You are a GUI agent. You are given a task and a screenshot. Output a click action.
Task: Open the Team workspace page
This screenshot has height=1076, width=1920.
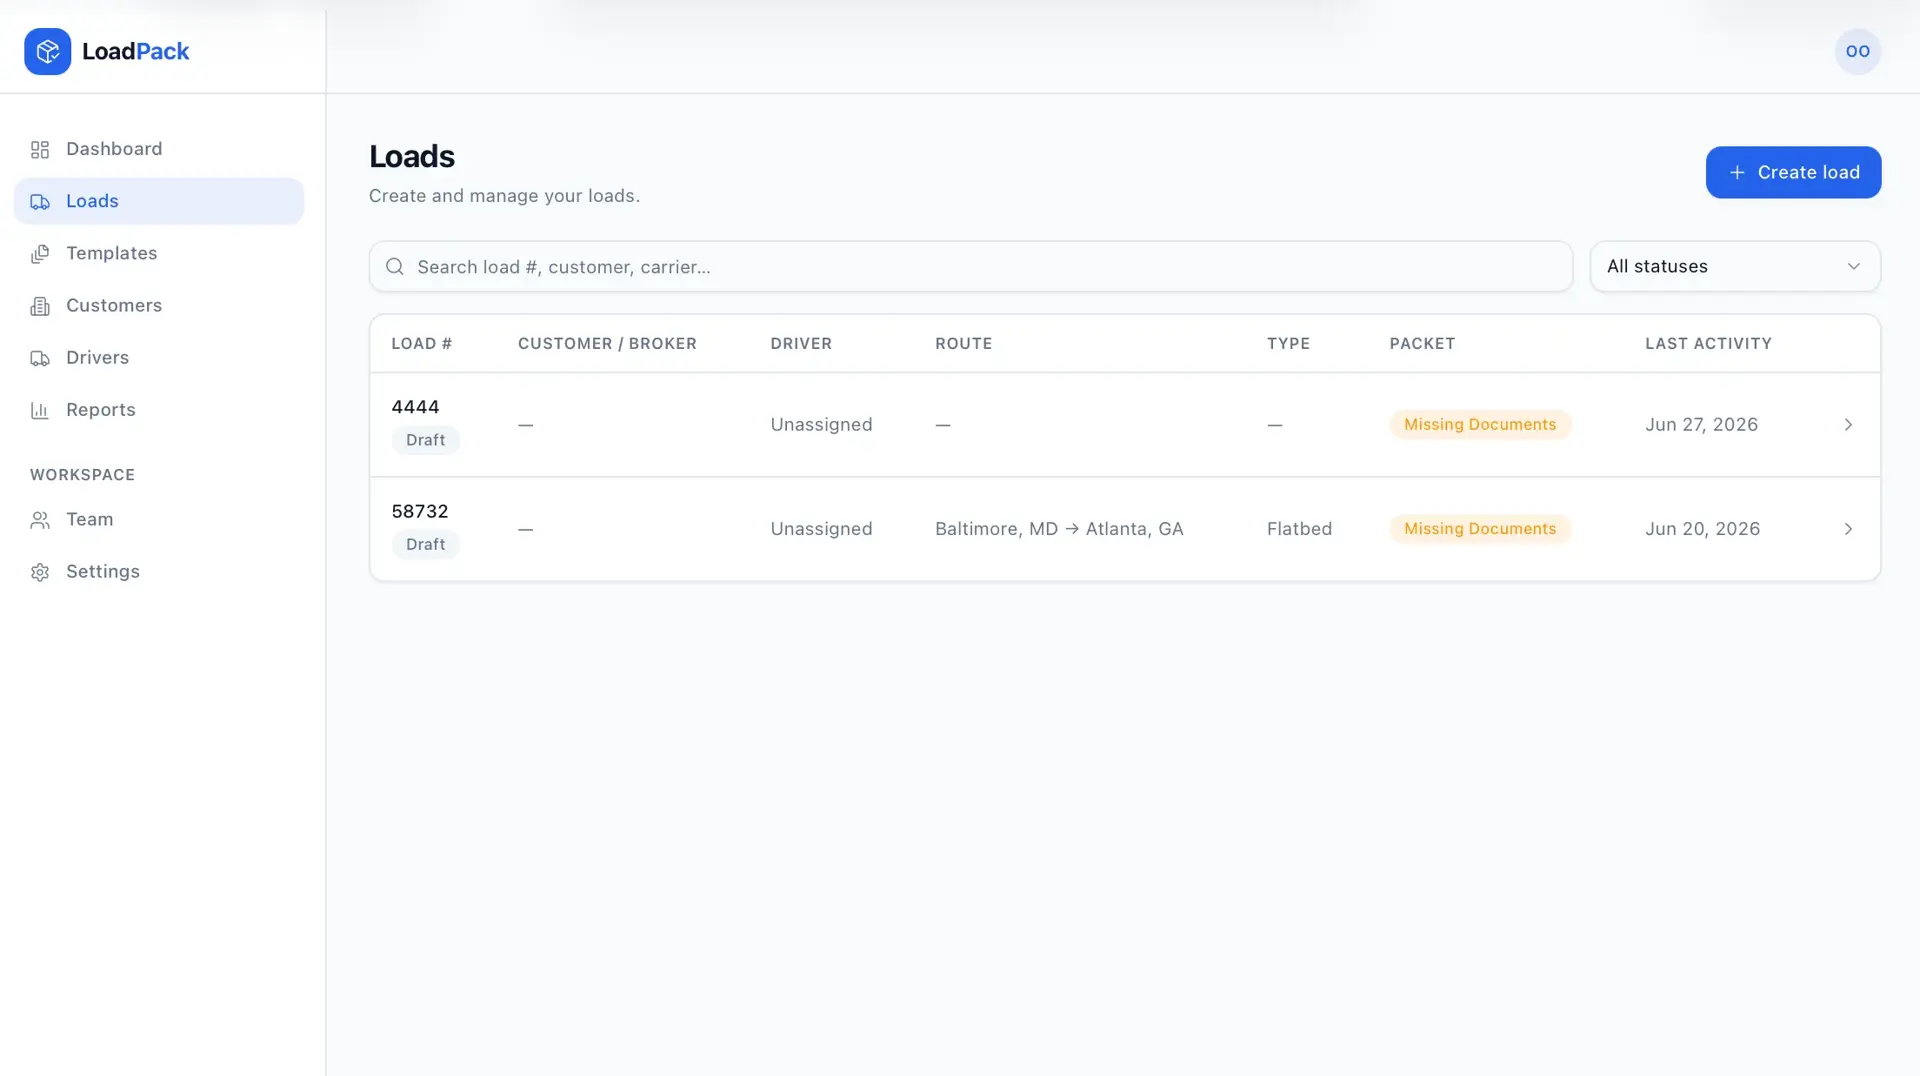(x=159, y=519)
